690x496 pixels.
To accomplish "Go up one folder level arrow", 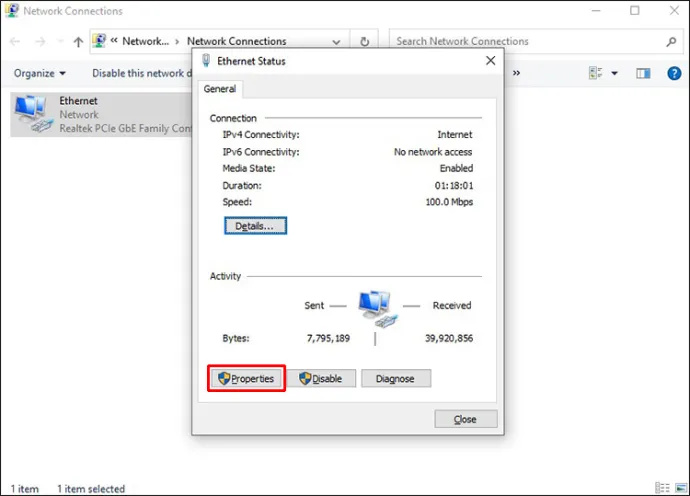I will (x=78, y=42).
